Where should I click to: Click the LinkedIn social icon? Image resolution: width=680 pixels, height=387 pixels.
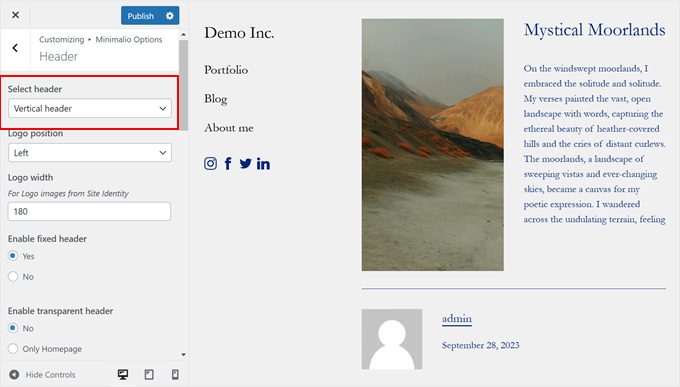coord(263,164)
